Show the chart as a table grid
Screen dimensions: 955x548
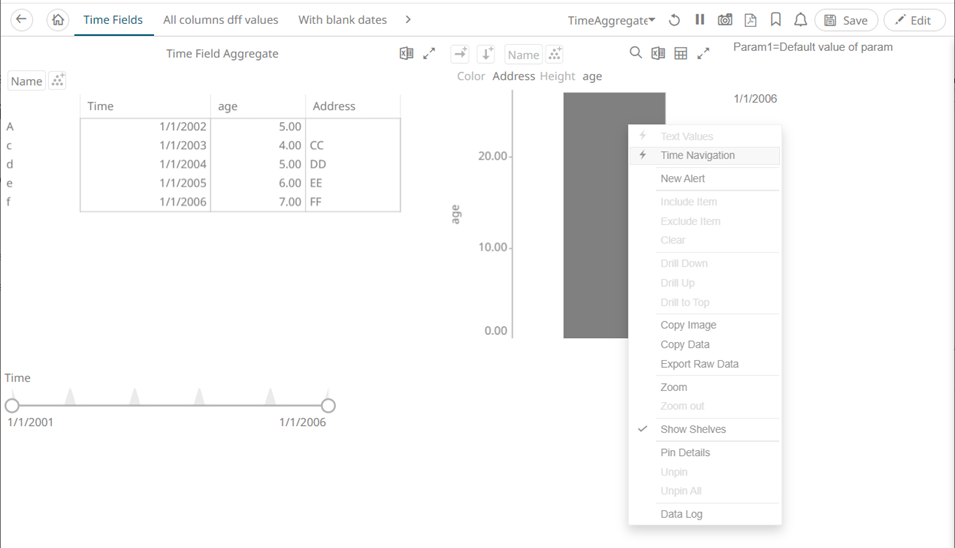(x=681, y=54)
